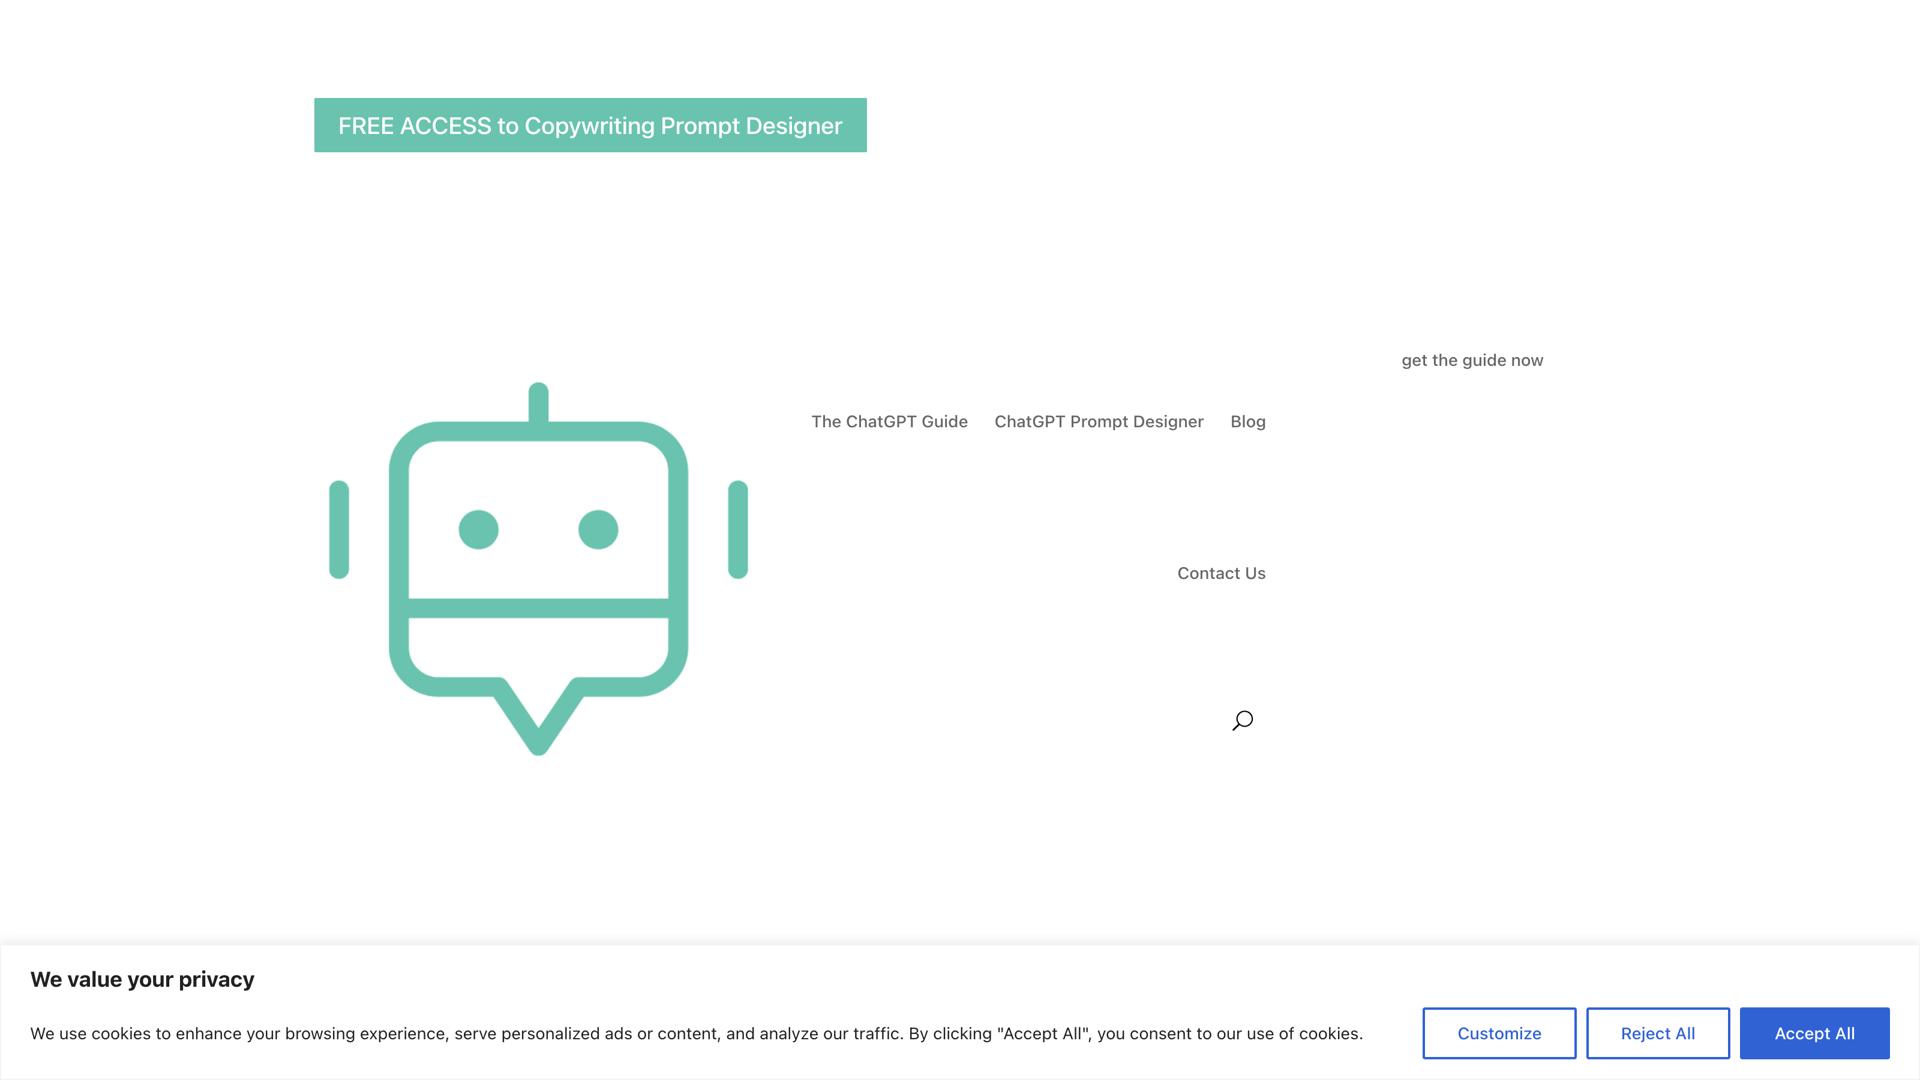Open The ChatGPT Guide menu item
Image resolution: width=1920 pixels, height=1080 pixels.
point(889,422)
